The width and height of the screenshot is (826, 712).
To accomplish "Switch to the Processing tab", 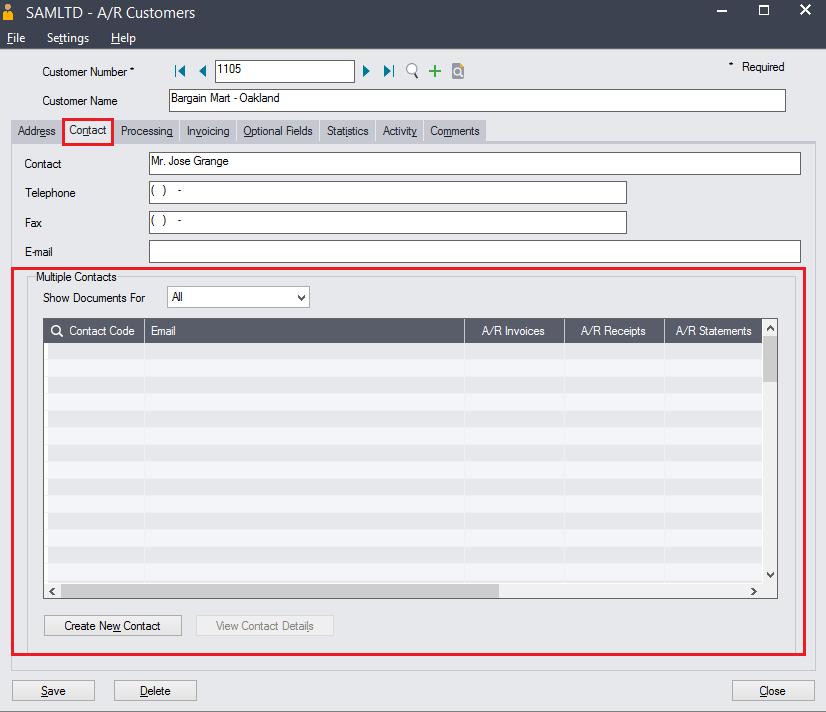I will point(147,131).
